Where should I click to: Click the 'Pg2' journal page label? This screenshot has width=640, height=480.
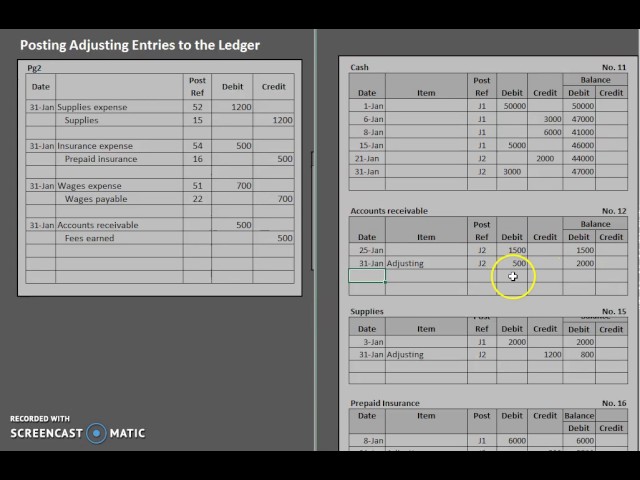pos(34,68)
